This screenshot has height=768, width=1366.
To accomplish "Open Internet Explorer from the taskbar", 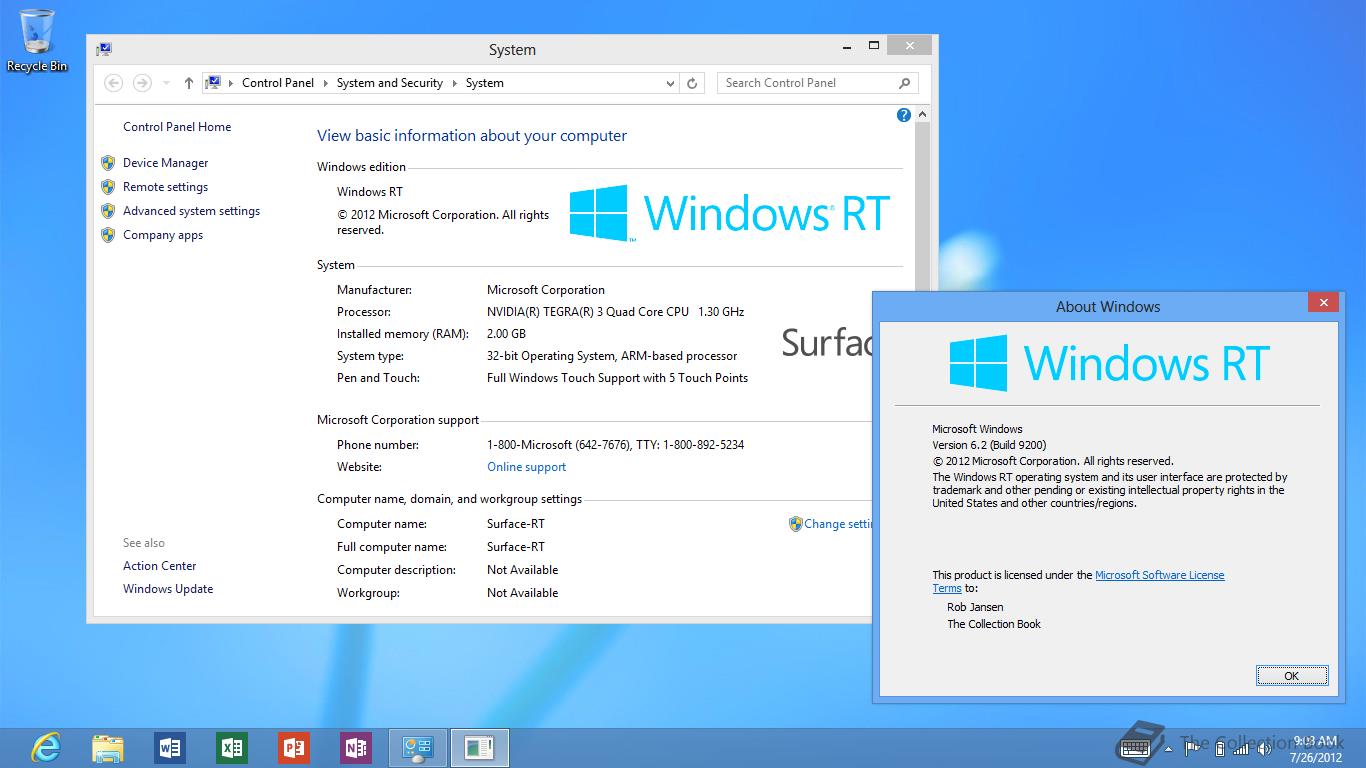I will point(45,747).
